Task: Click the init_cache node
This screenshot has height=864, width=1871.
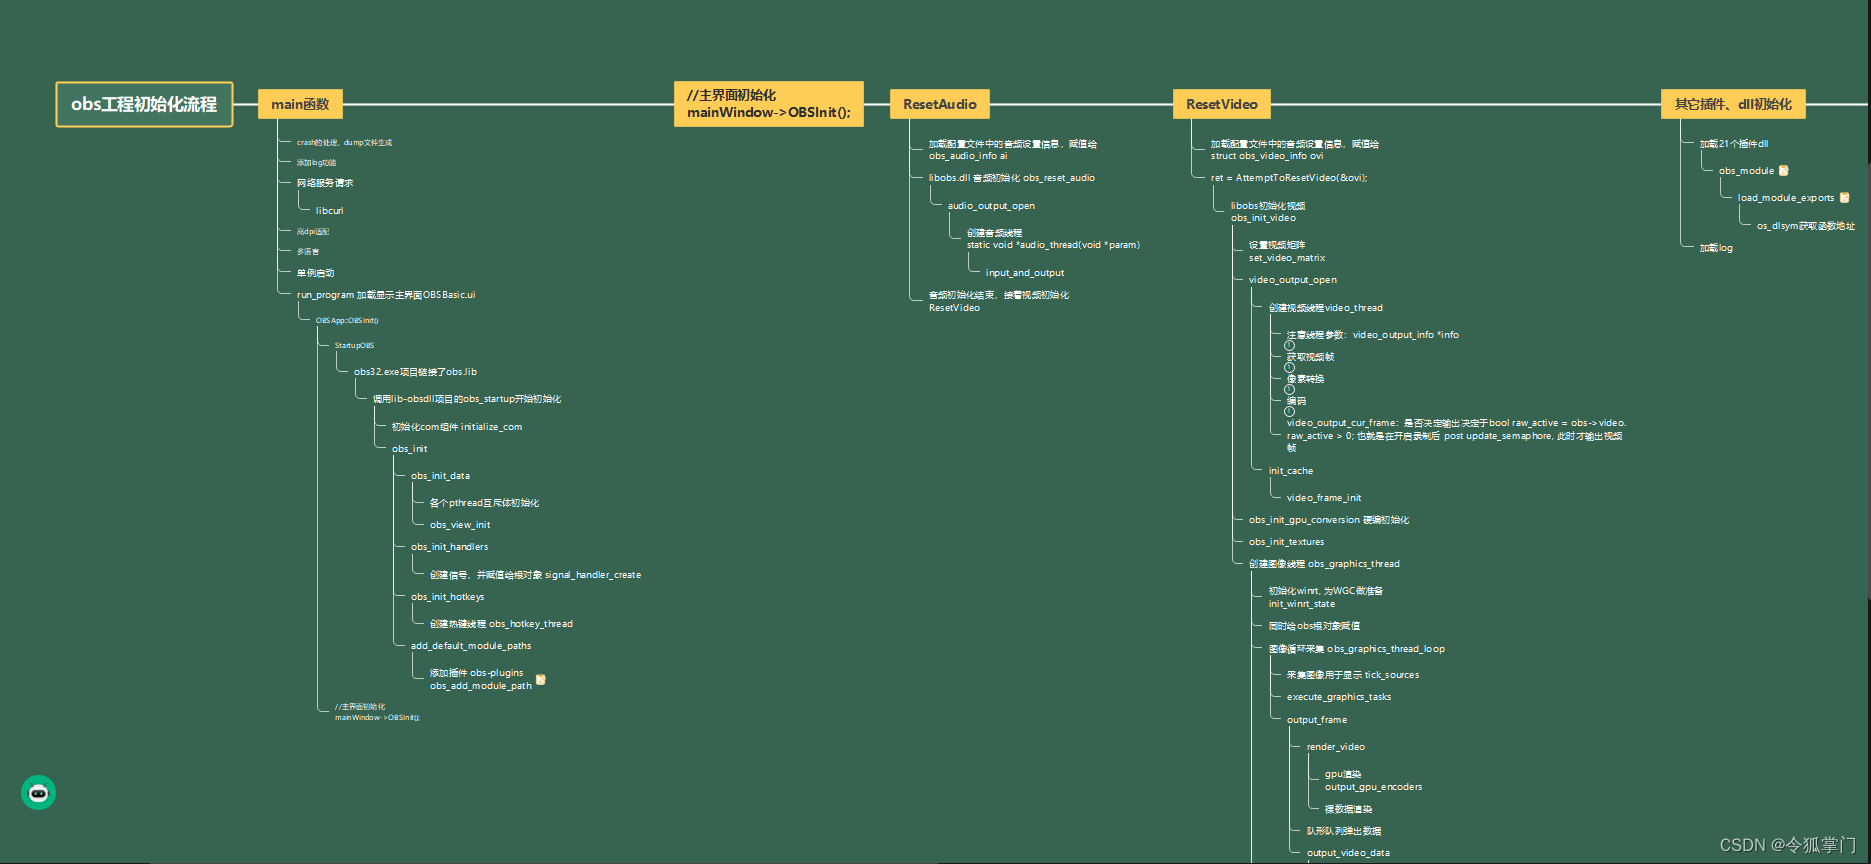Action: click(x=1291, y=471)
